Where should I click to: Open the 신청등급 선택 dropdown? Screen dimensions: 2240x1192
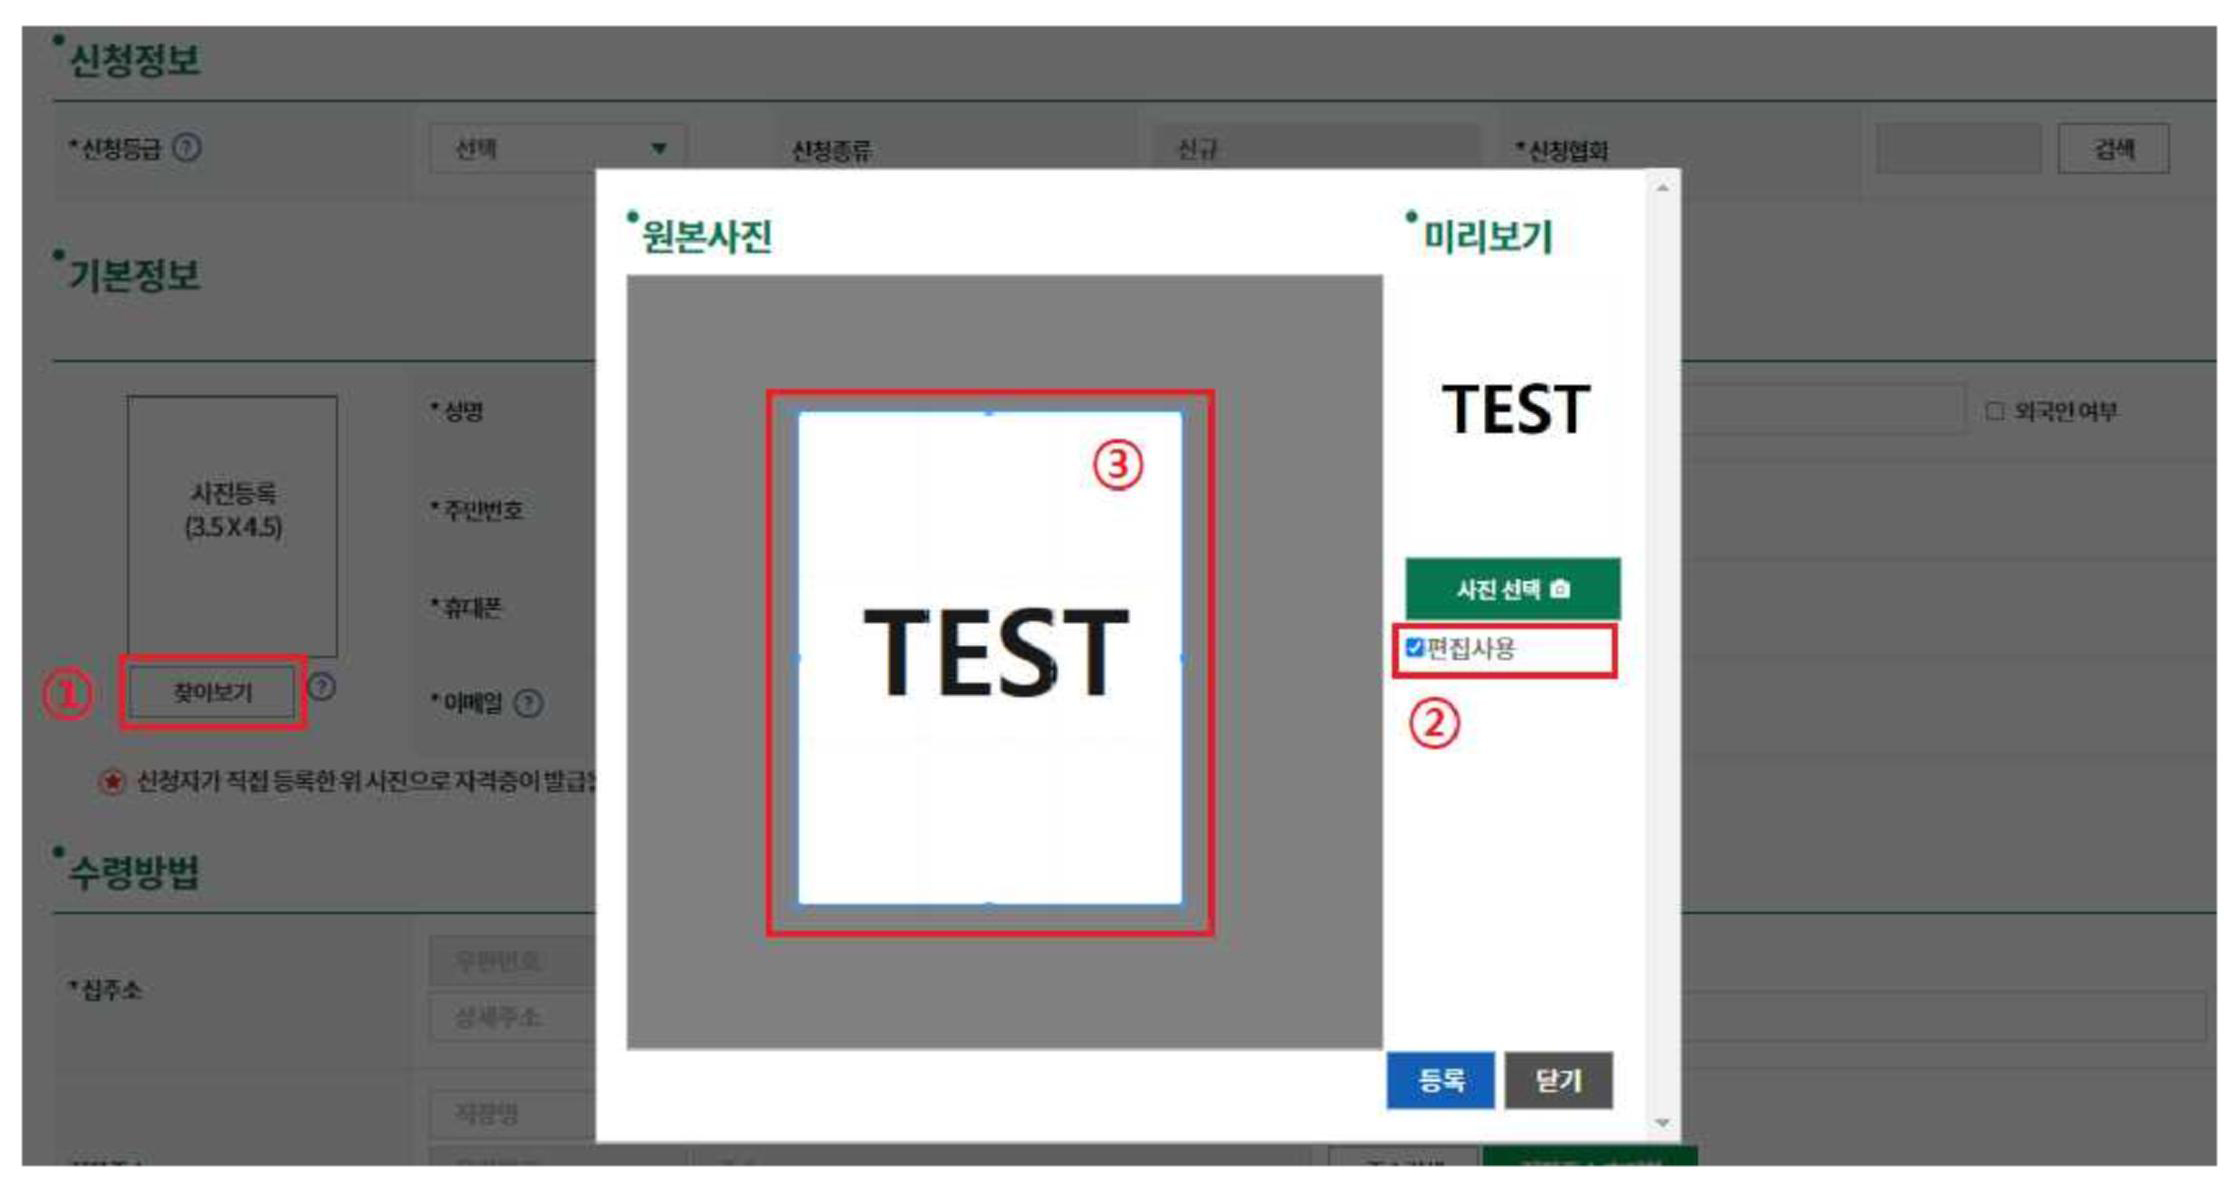click(558, 149)
